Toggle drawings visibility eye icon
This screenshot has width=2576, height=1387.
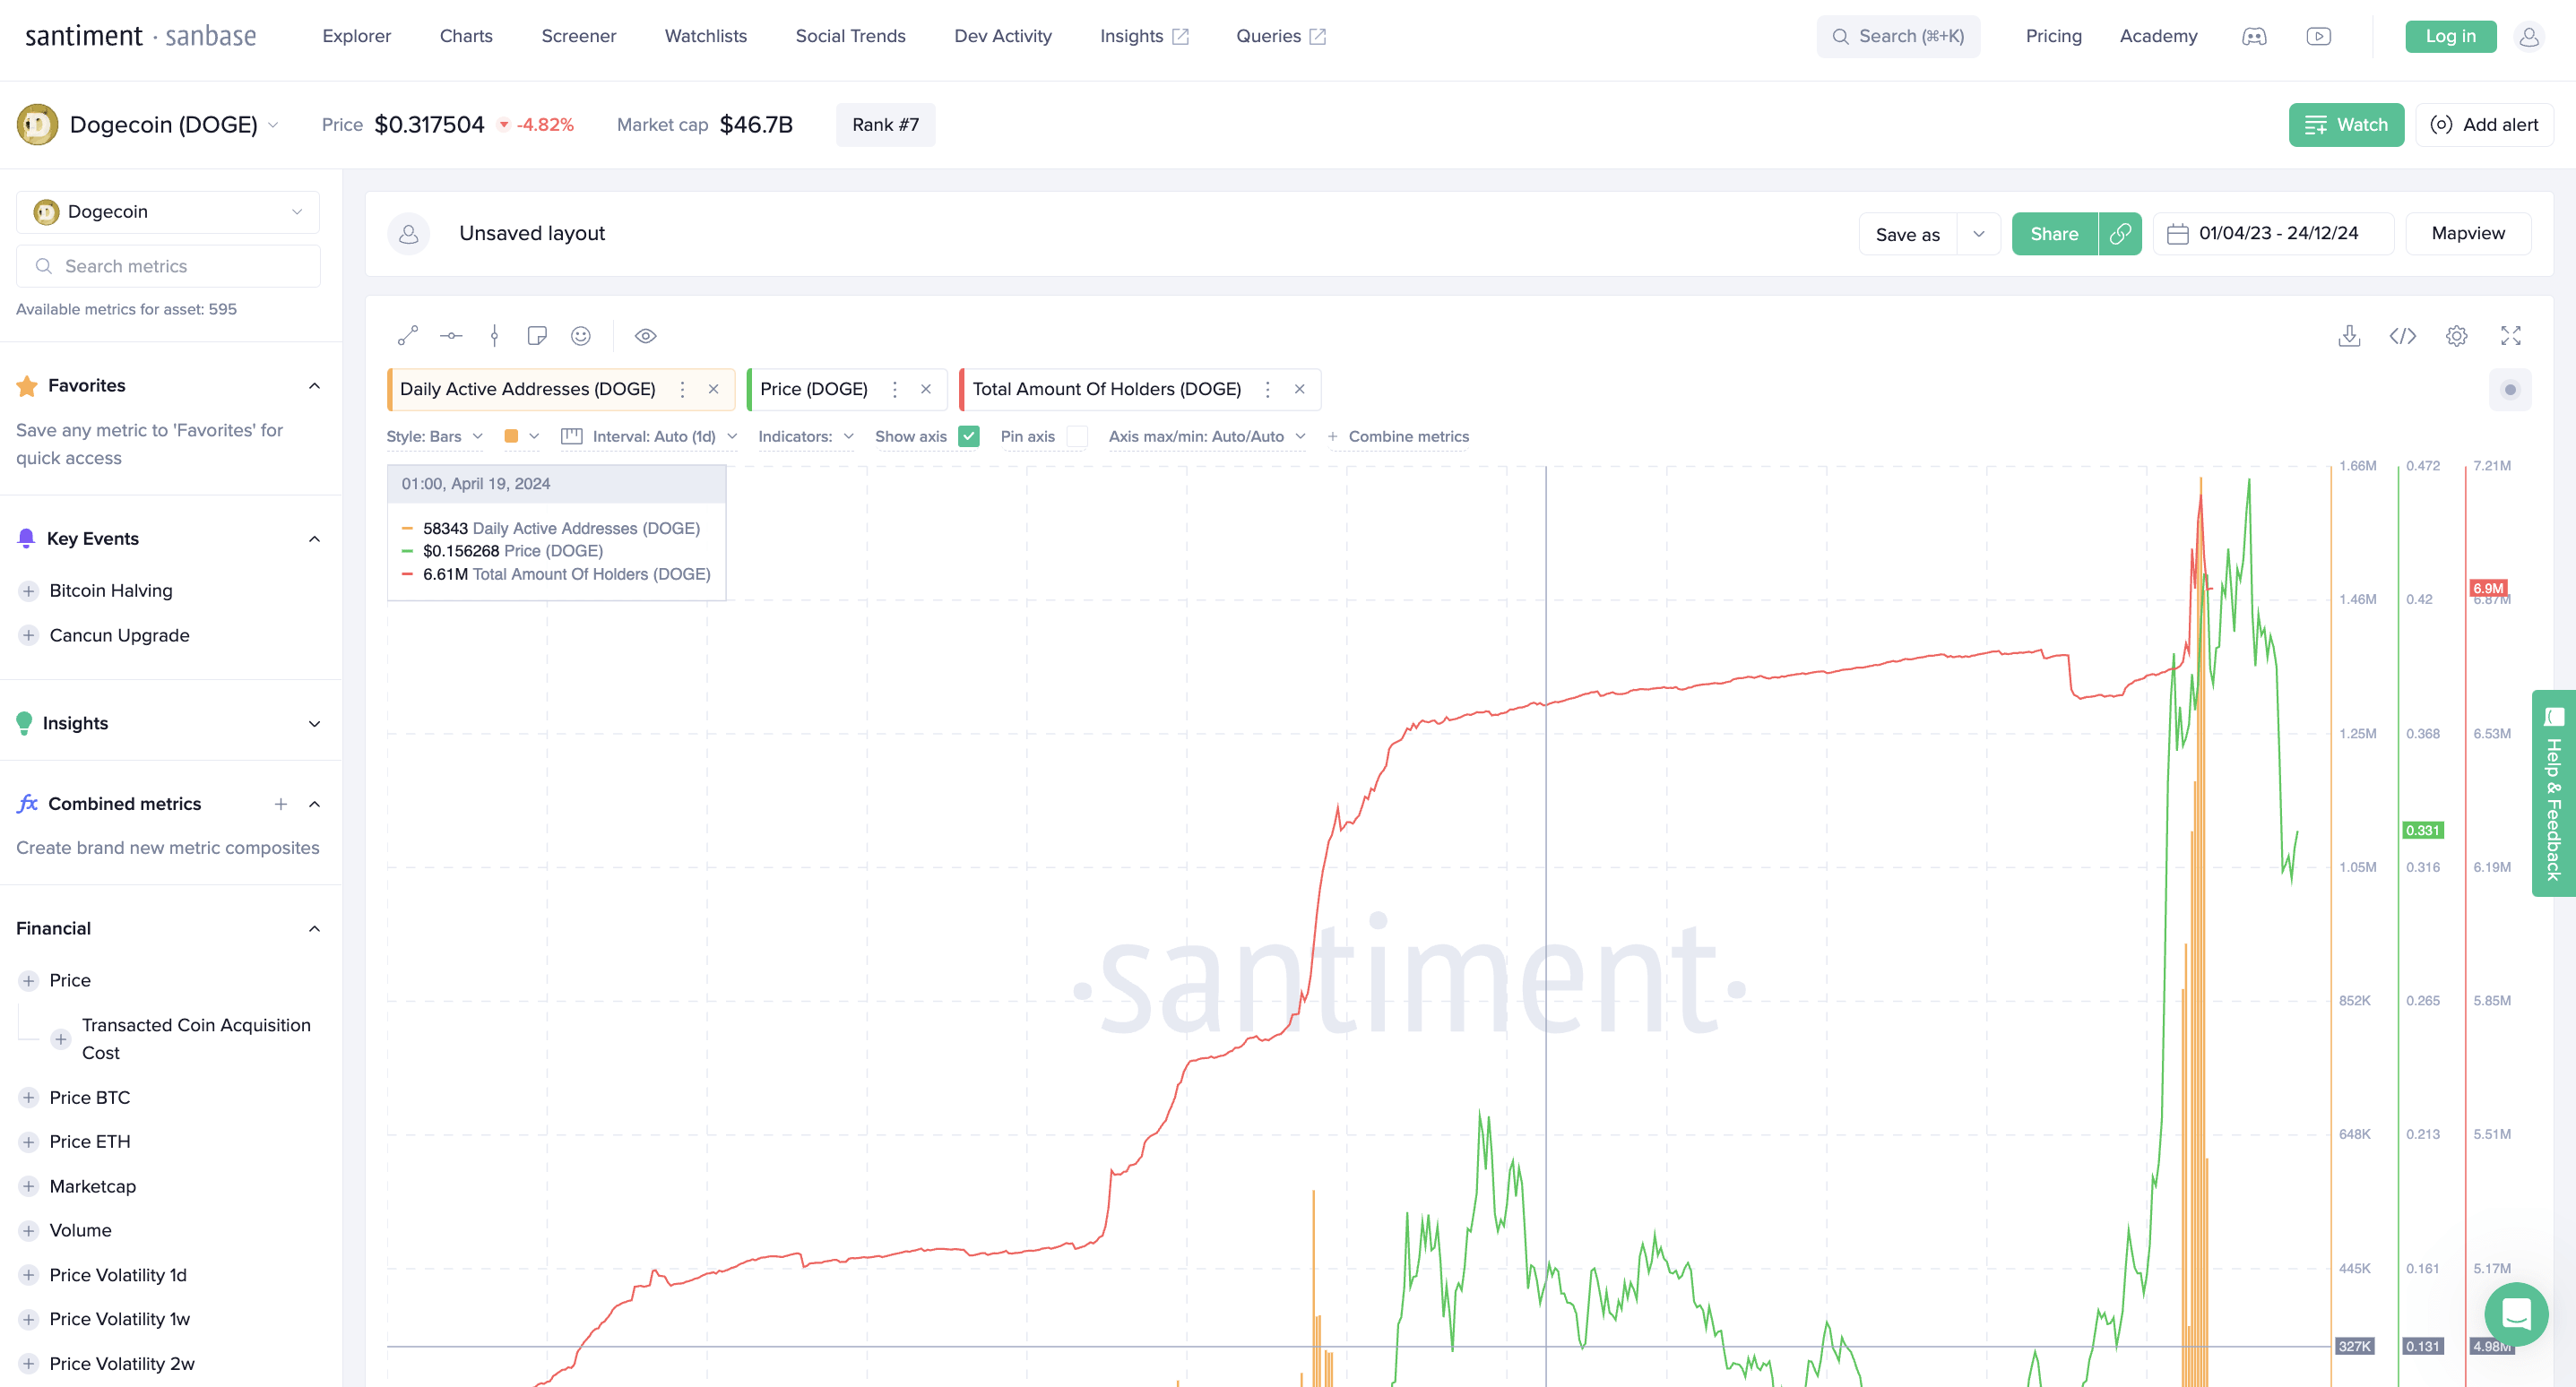point(646,336)
